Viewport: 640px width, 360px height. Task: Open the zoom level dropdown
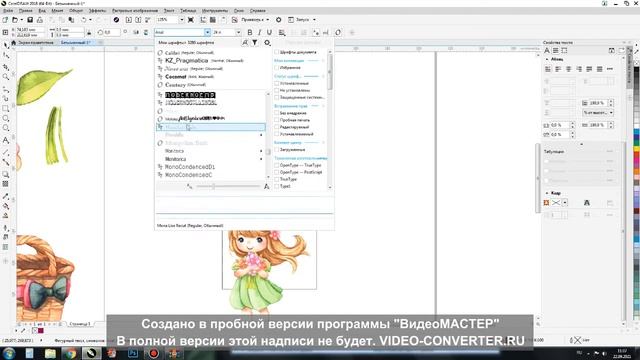click(x=182, y=20)
